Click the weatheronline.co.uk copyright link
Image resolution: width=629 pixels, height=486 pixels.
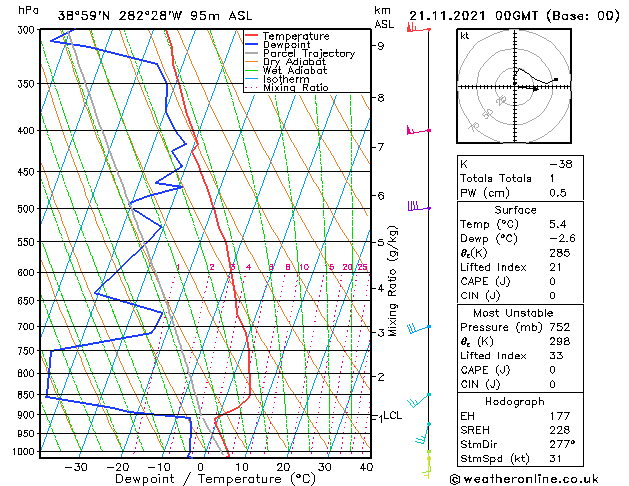524,479
